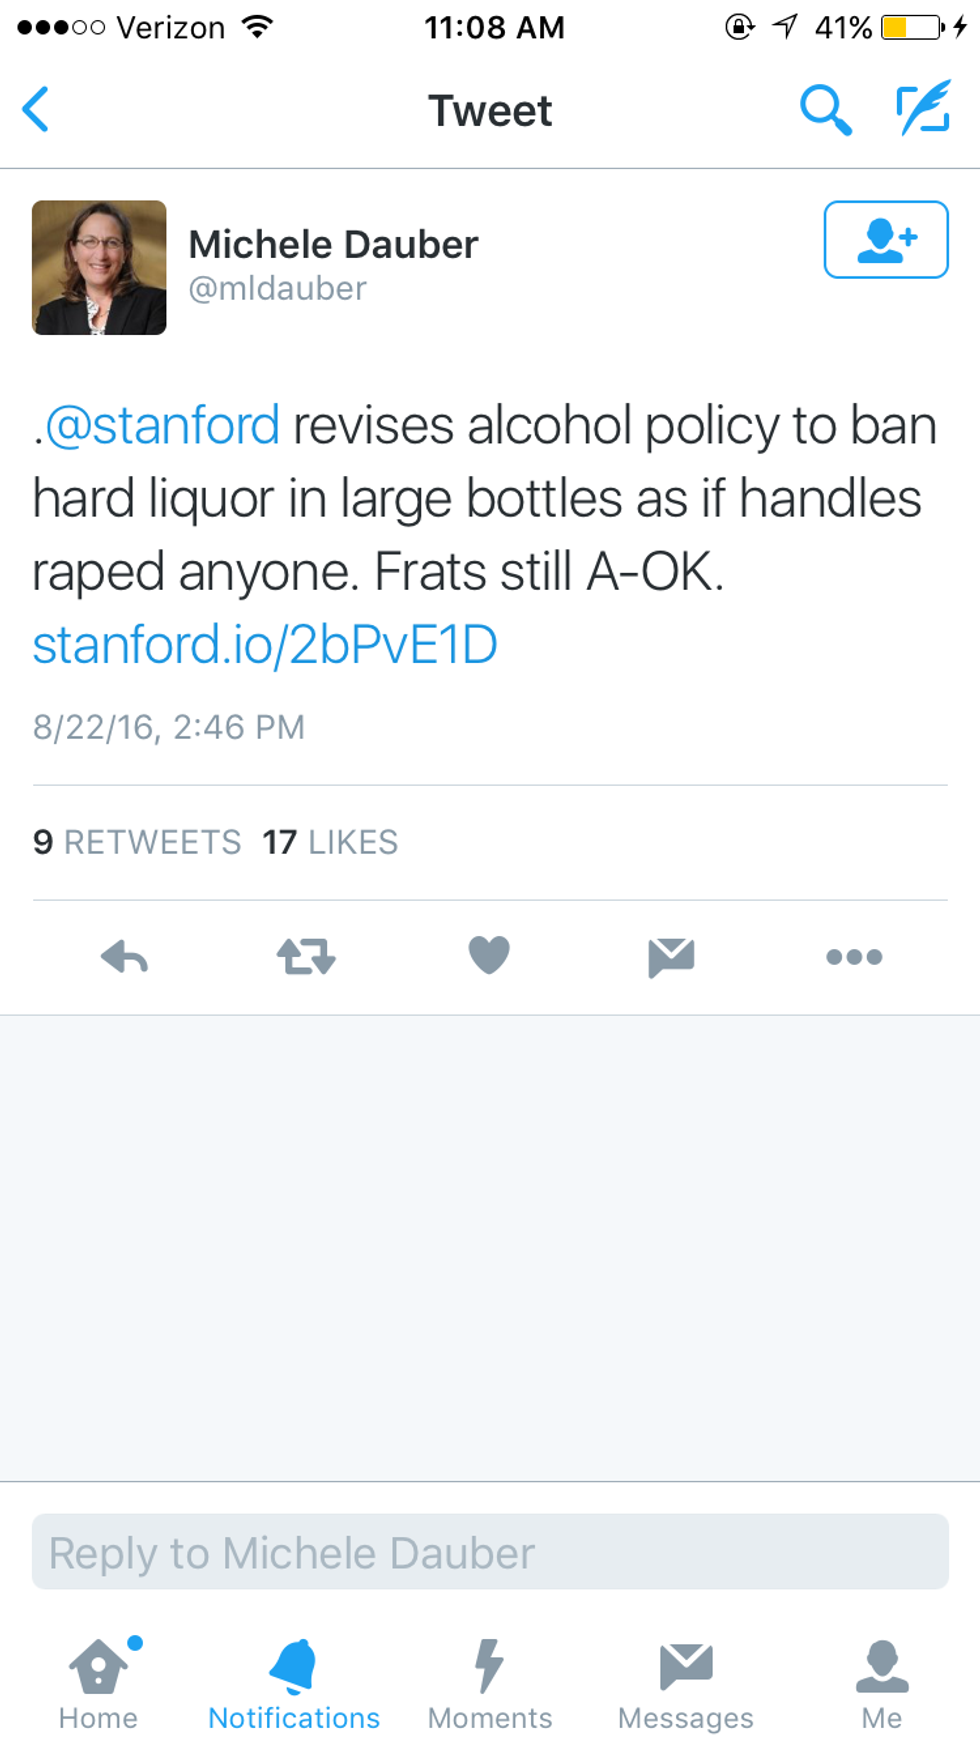
Task: Share tweet via direct message envelope icon
Action: (671, 957)
